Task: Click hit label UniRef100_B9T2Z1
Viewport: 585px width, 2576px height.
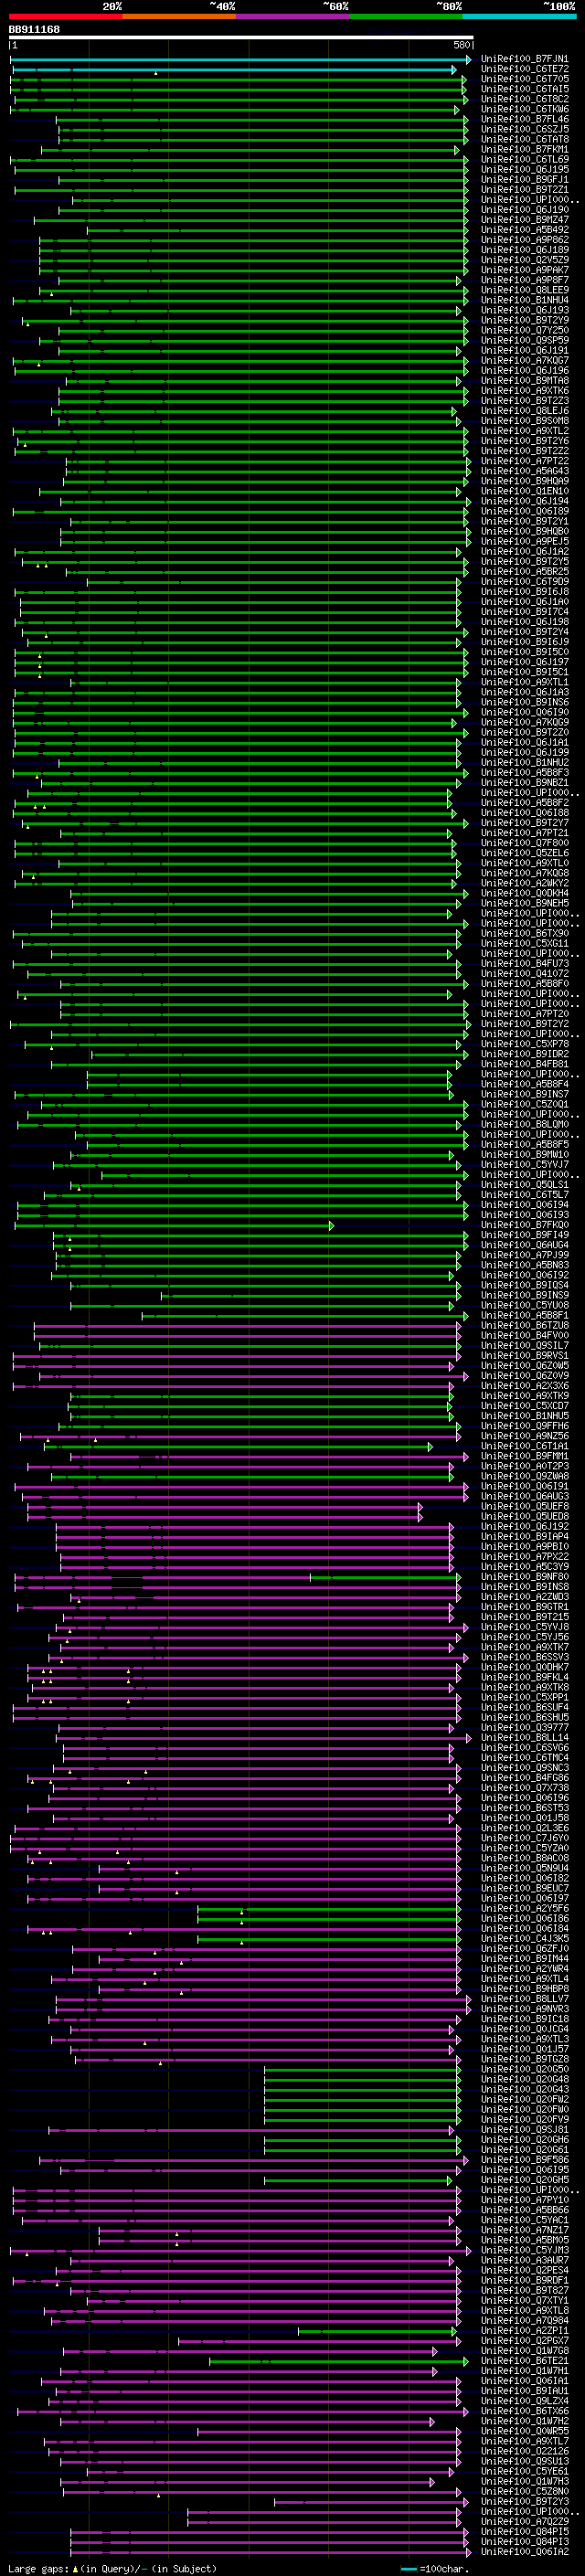Action: 524,190
